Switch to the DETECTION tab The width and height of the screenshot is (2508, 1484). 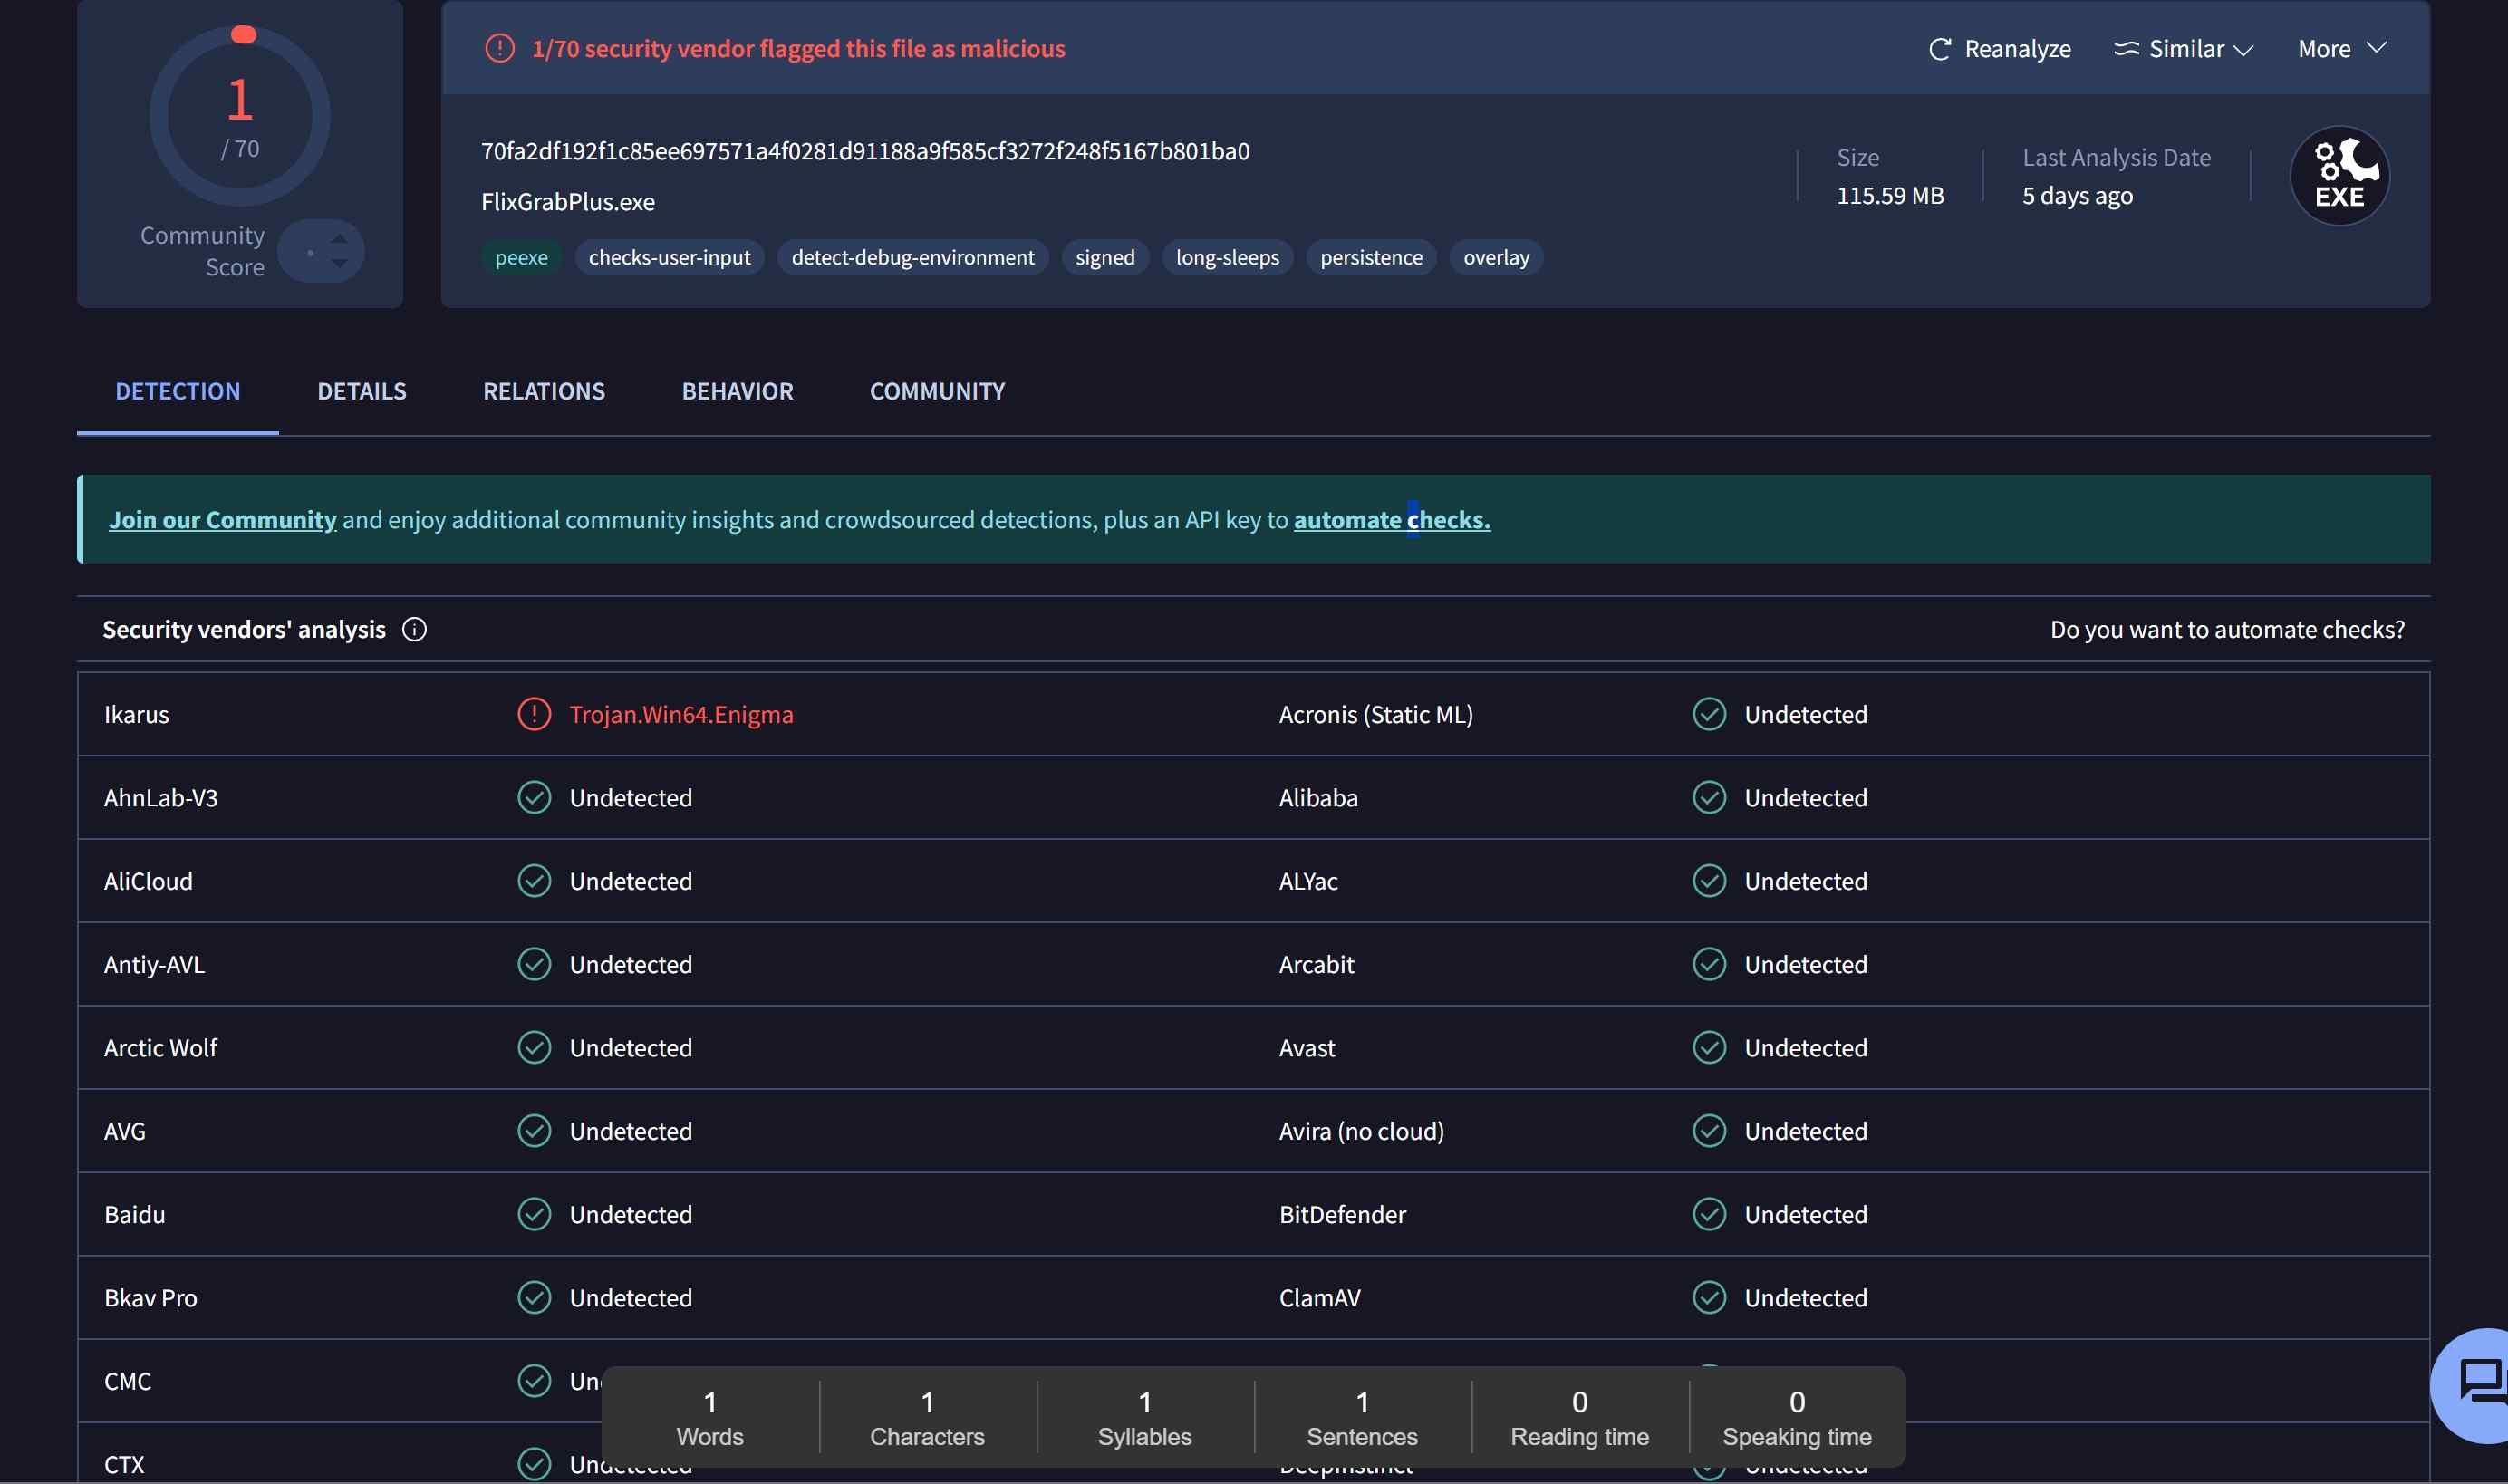(178, 391)
